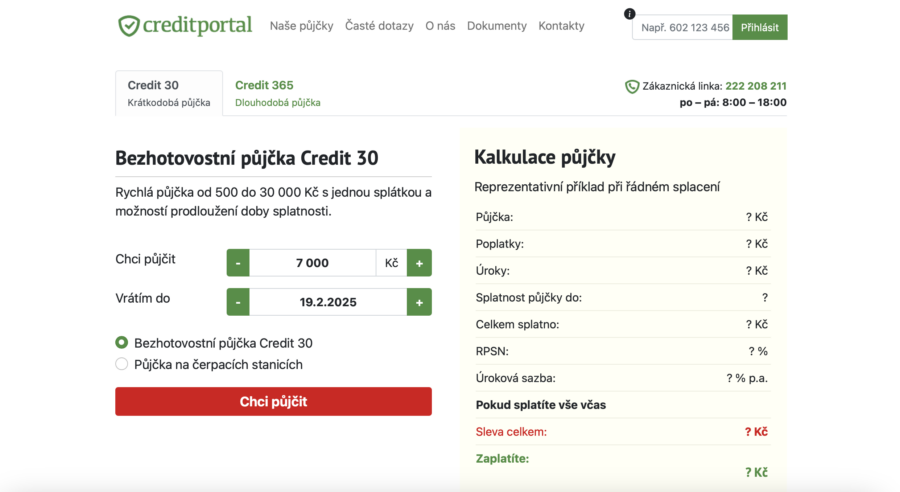Open Naše půjčky menu item

pos(301,26)
